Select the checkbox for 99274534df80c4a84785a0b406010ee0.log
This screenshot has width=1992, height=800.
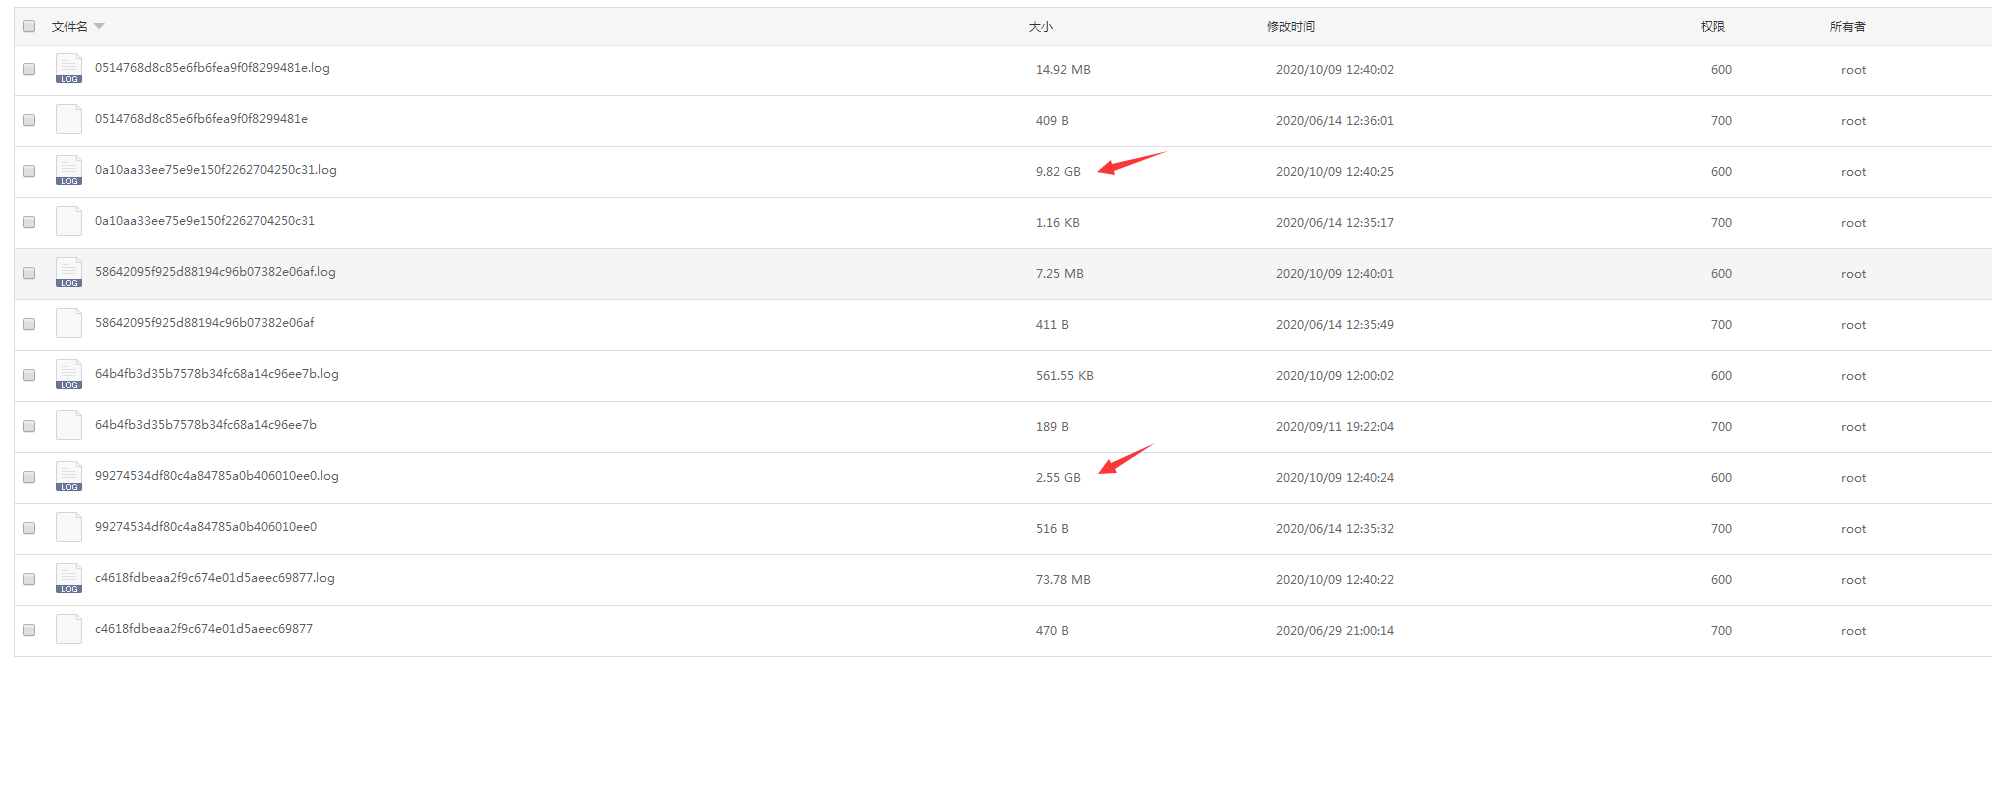pyautogui.click(x=29, y=477)
